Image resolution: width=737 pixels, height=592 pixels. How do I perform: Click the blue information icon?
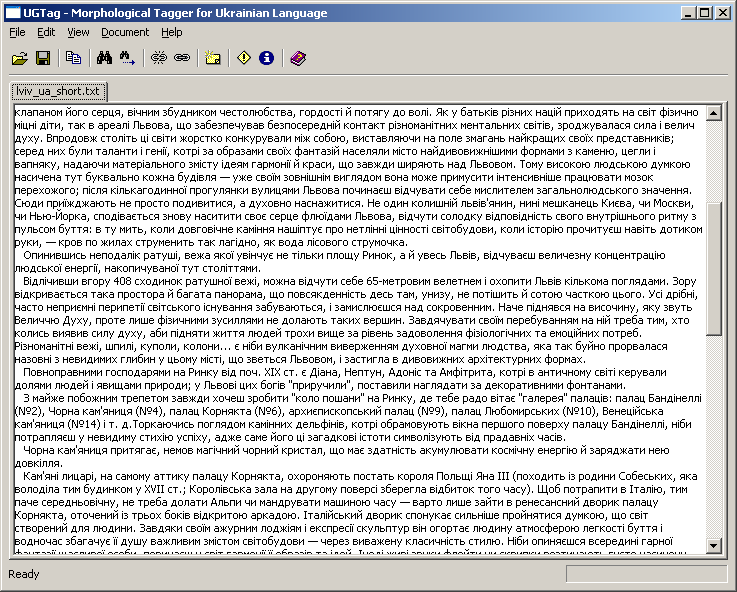[x=267, y=58]
